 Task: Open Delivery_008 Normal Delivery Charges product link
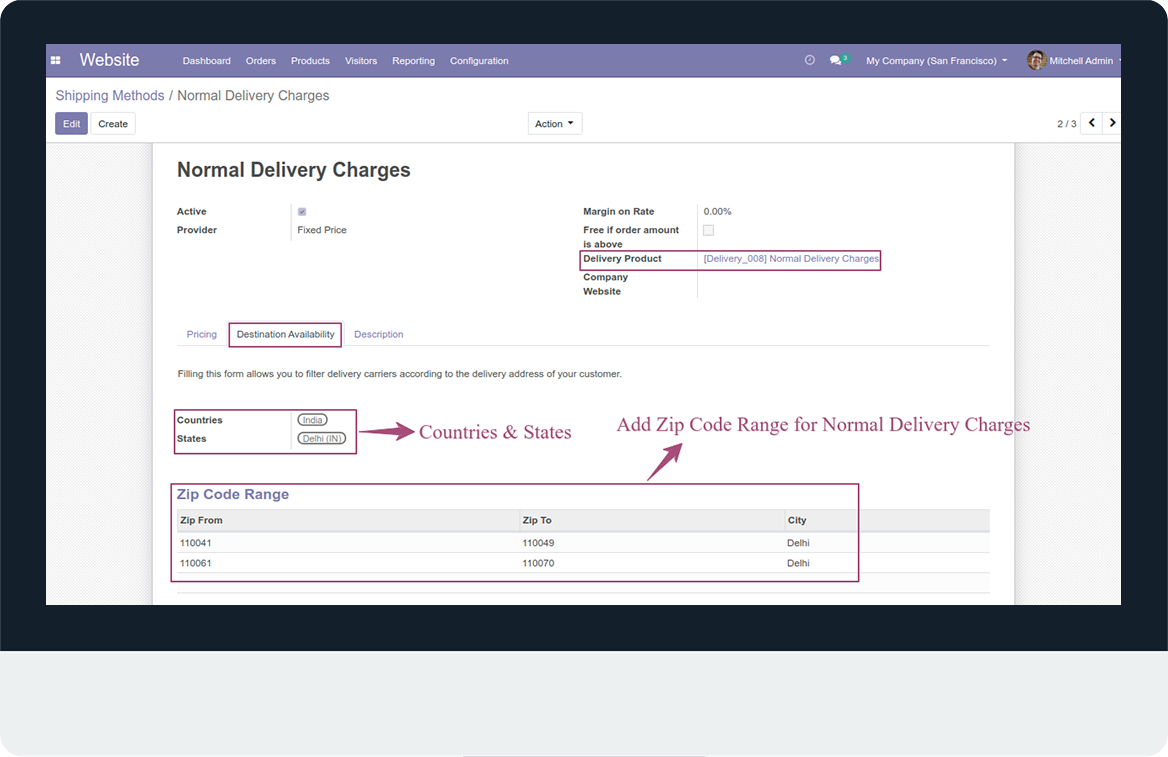tap(791, 259)
